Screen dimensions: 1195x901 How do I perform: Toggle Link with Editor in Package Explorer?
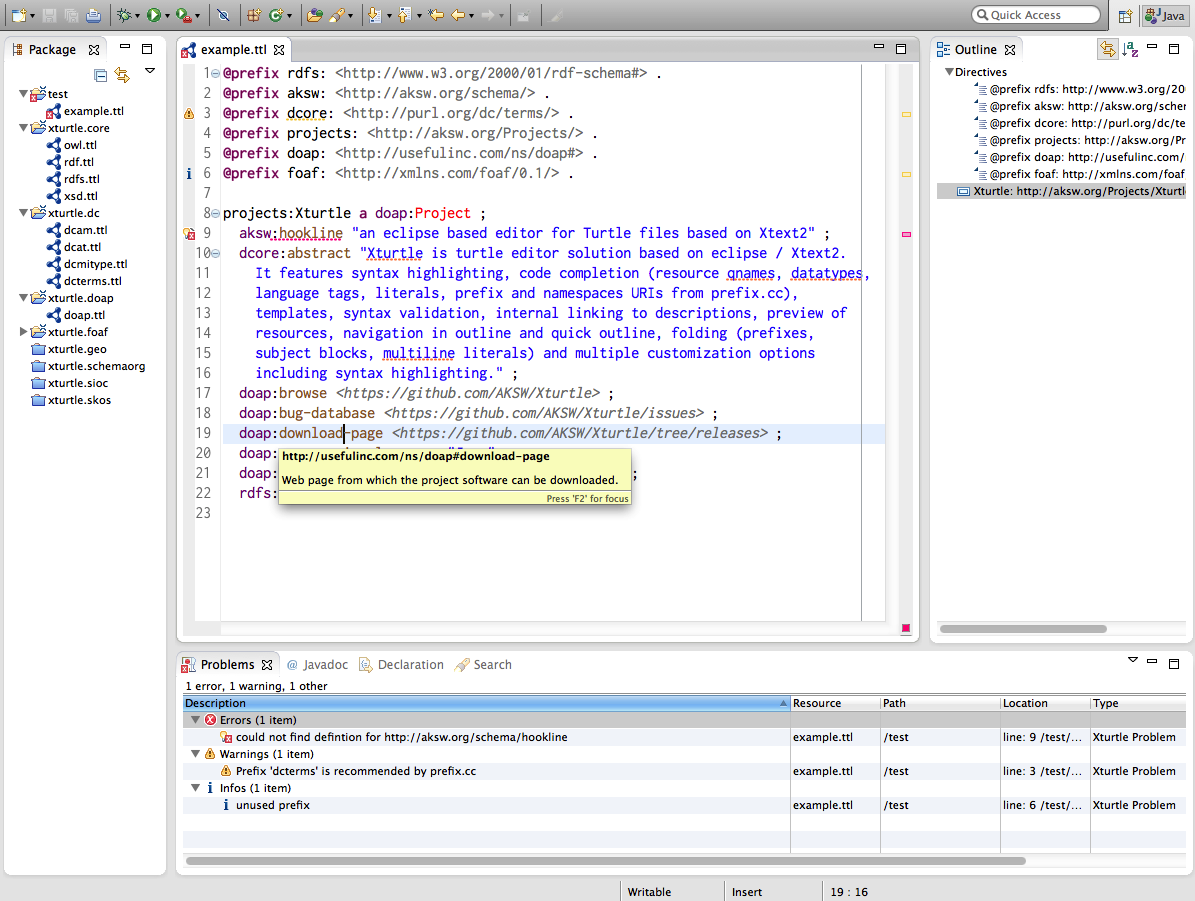point(122,75)
